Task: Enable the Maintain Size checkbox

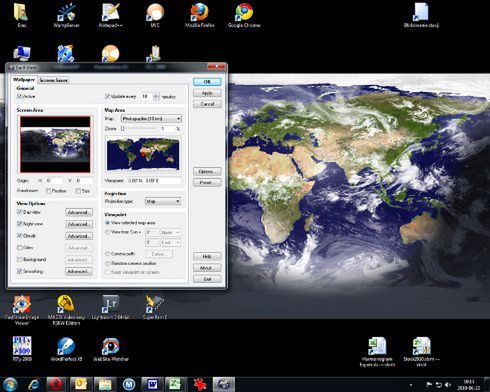Action: tap(78, 191)
